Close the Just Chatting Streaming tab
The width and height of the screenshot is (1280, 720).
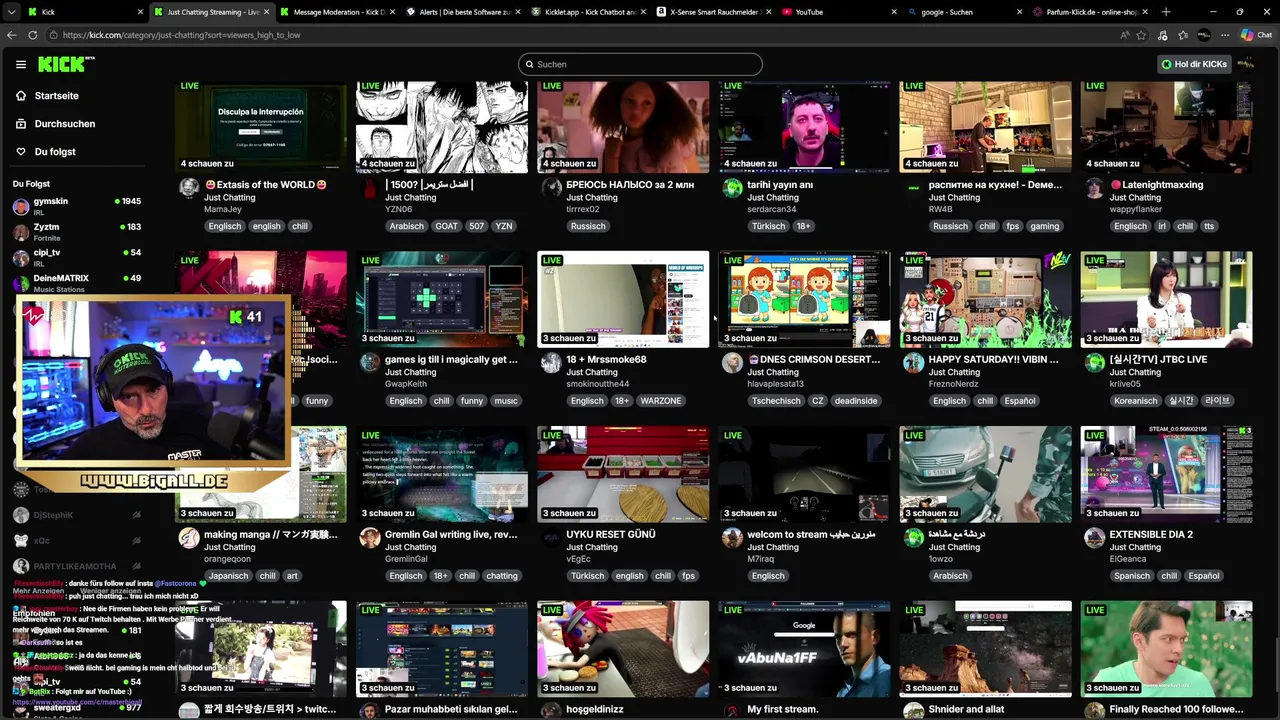(x=267, y=12)
